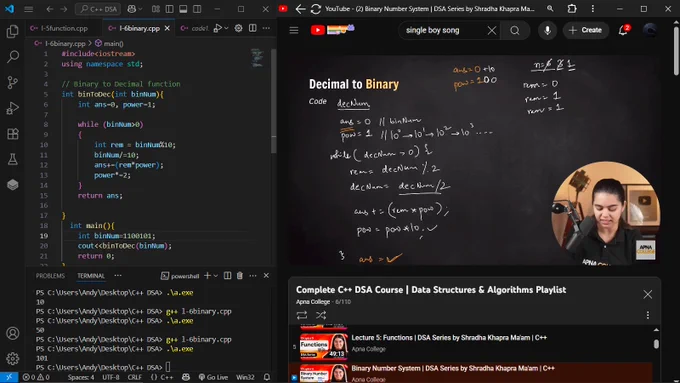Select the powershell terminal profile
680x383 pixels.
[x=180, y=276]
